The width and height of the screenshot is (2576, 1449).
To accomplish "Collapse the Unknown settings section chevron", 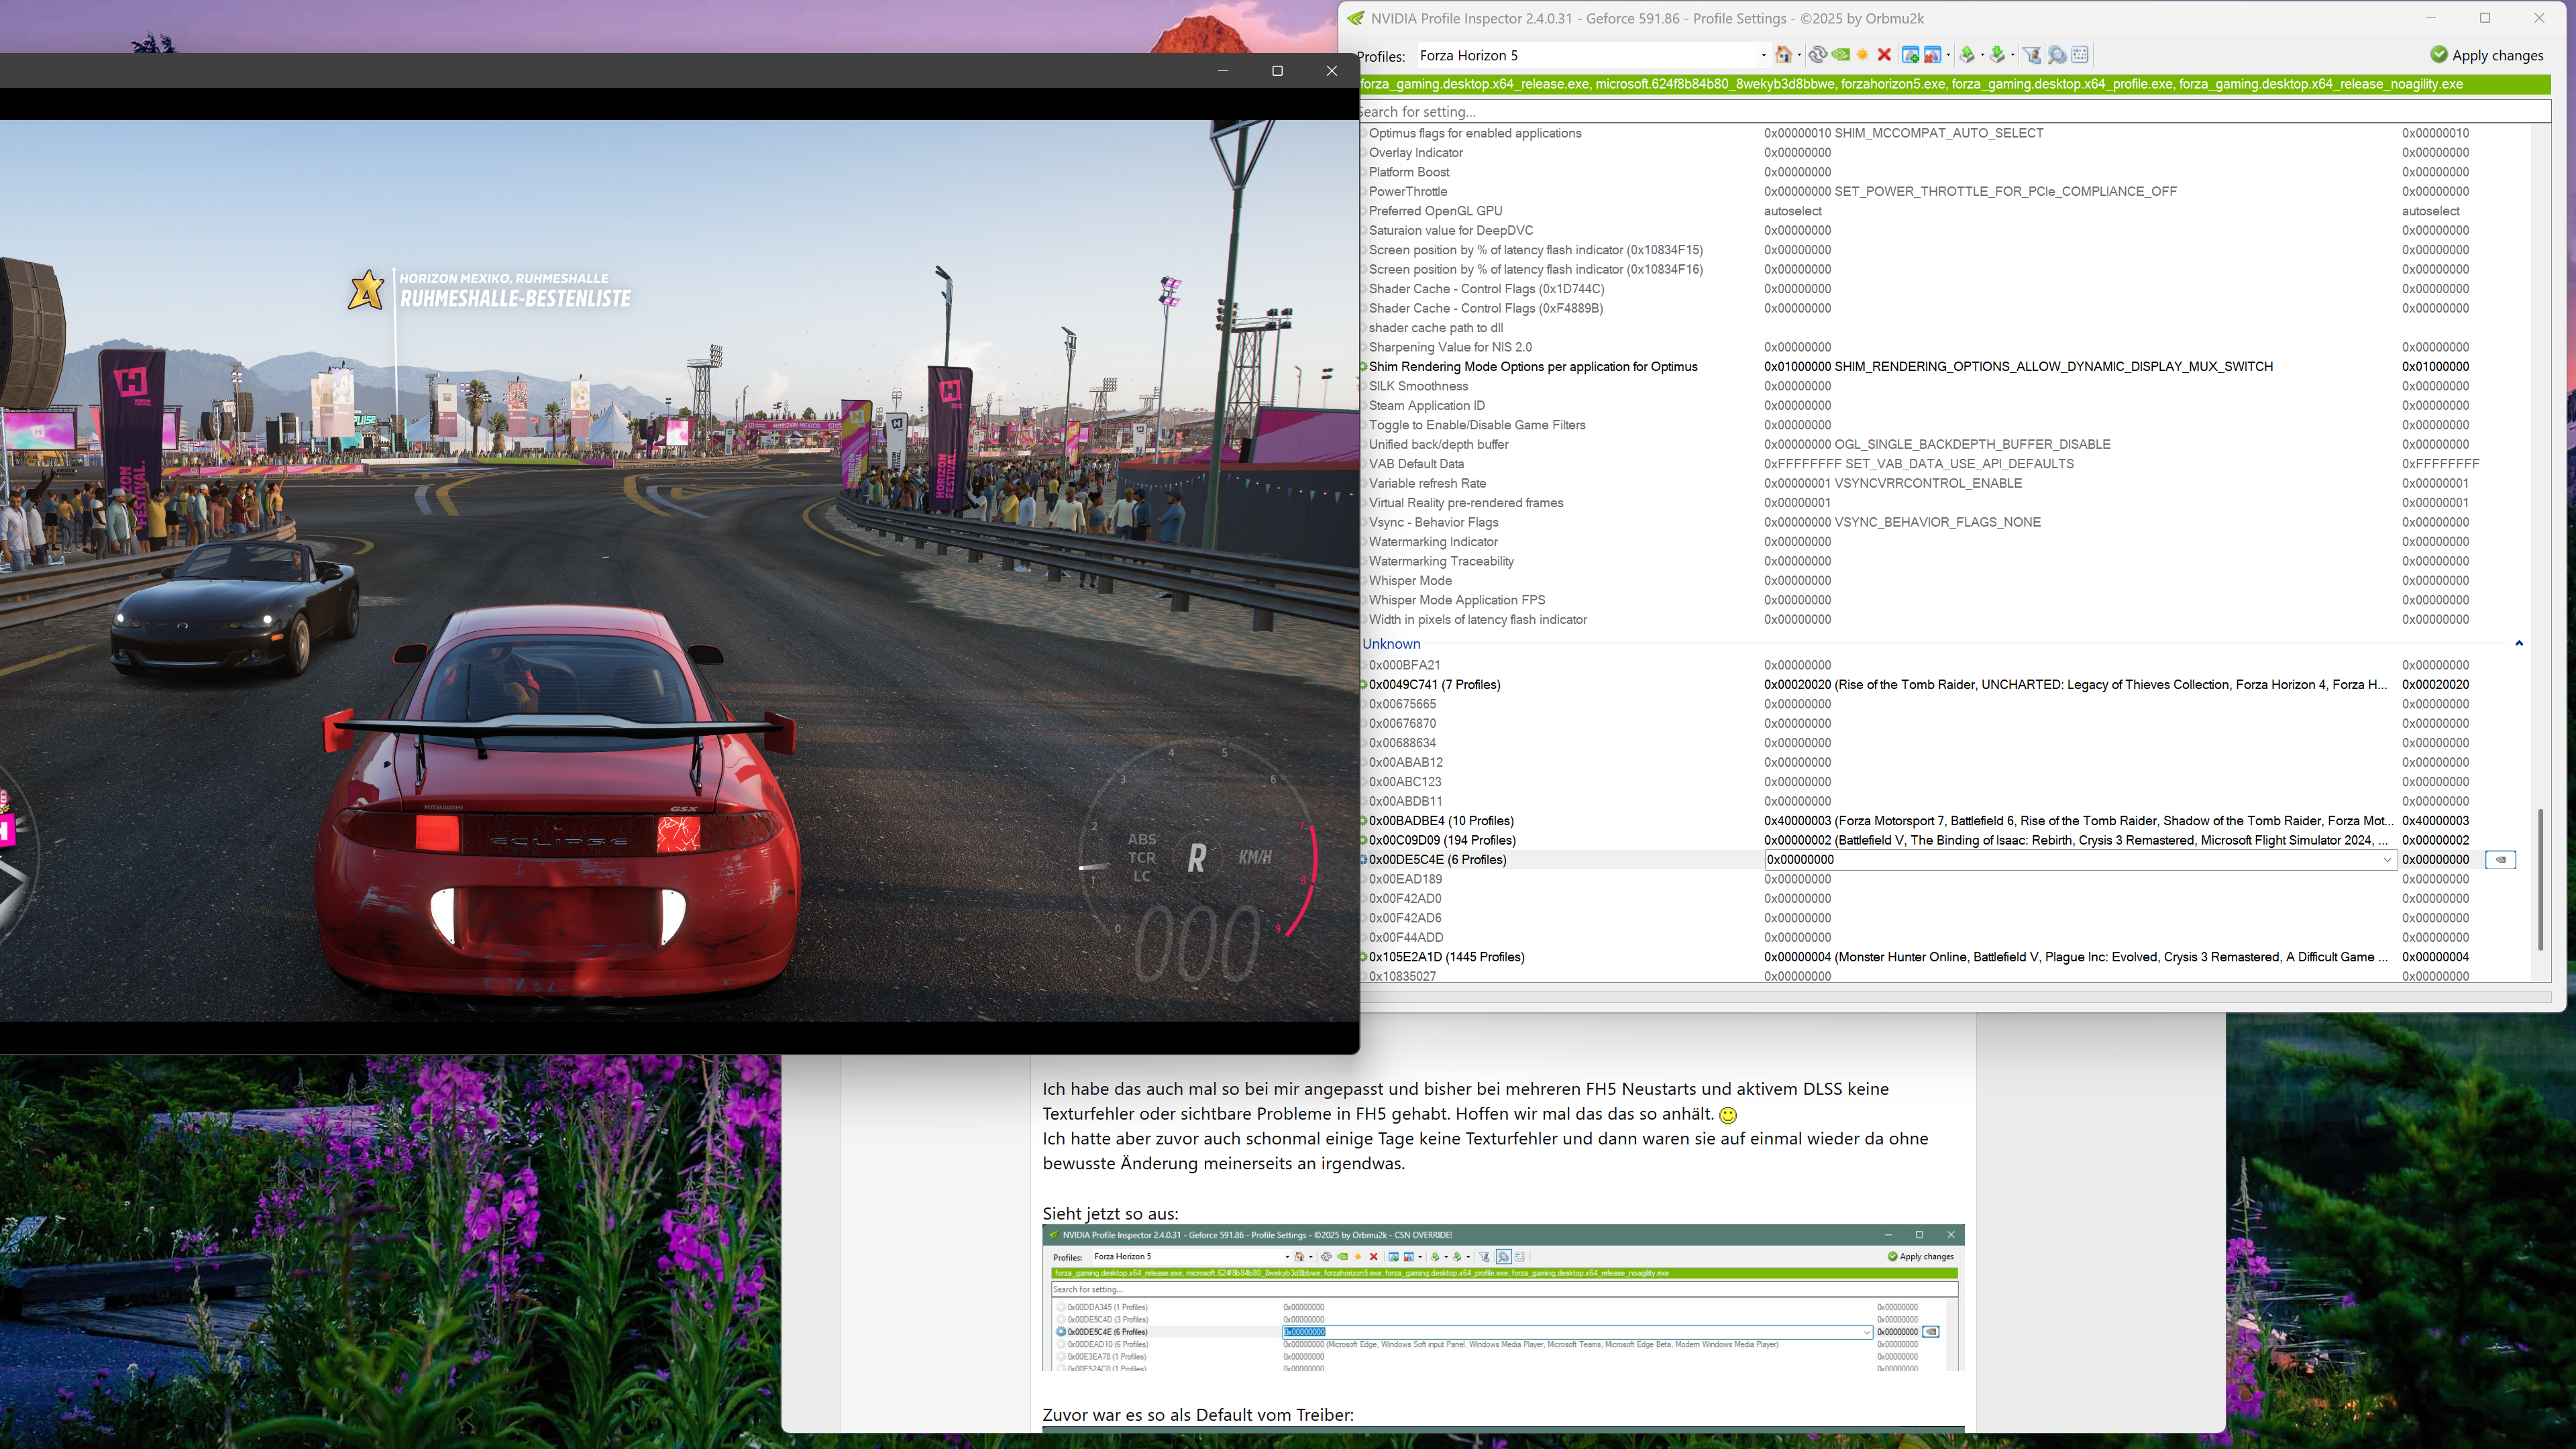I will (2519, 644).
